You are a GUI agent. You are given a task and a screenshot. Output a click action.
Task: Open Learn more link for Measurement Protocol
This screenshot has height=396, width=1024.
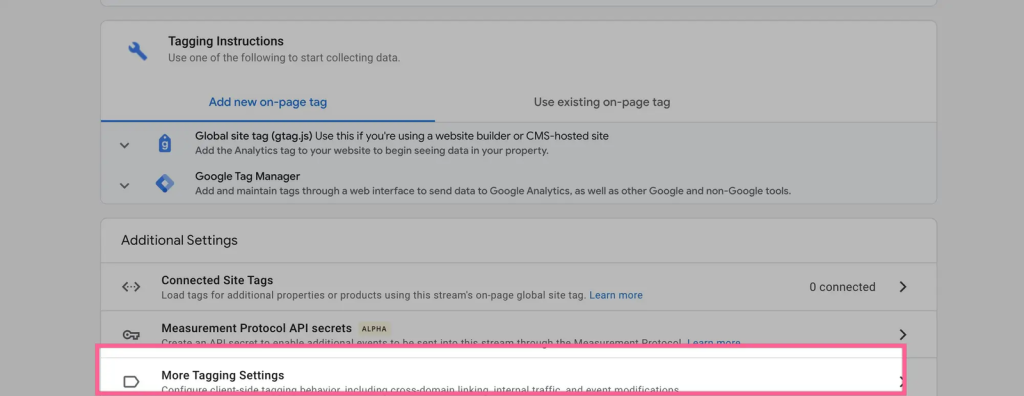(x=714, y=342)
